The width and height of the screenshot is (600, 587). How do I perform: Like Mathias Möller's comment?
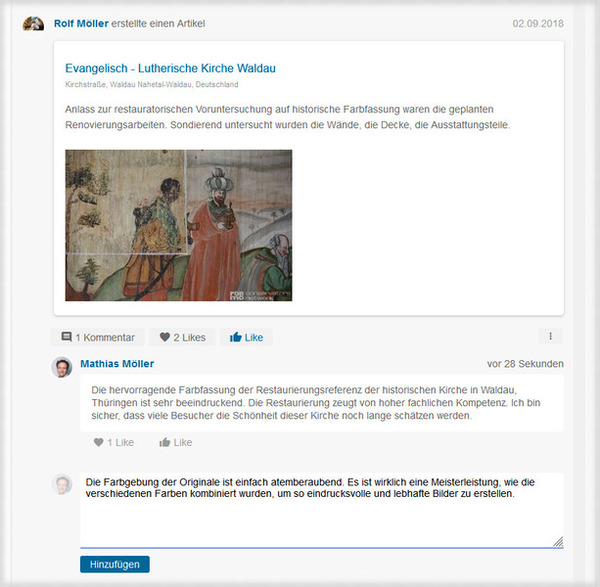(x=176, y=442)
